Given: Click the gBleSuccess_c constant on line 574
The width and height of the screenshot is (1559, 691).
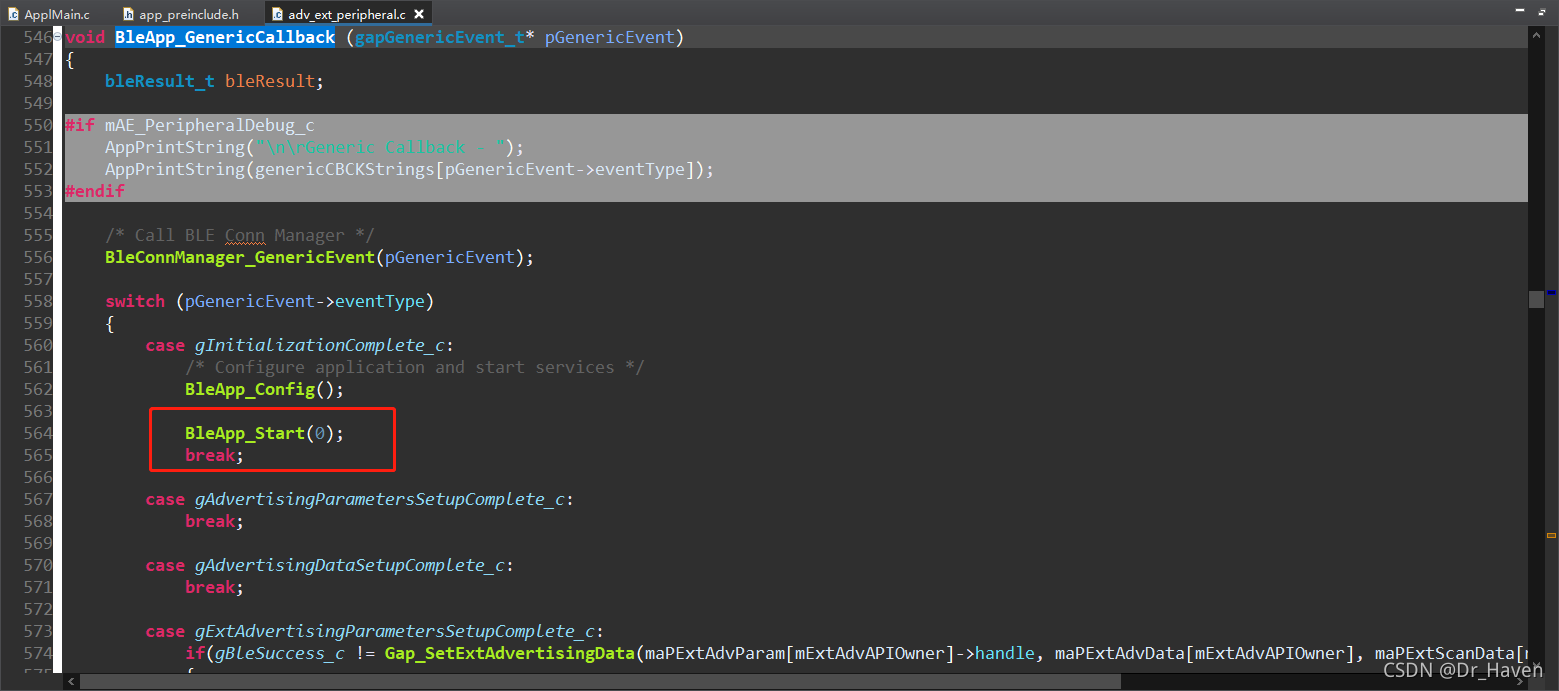Looking at the screenshot, I should pyautogui.click(x=279, y=653).
